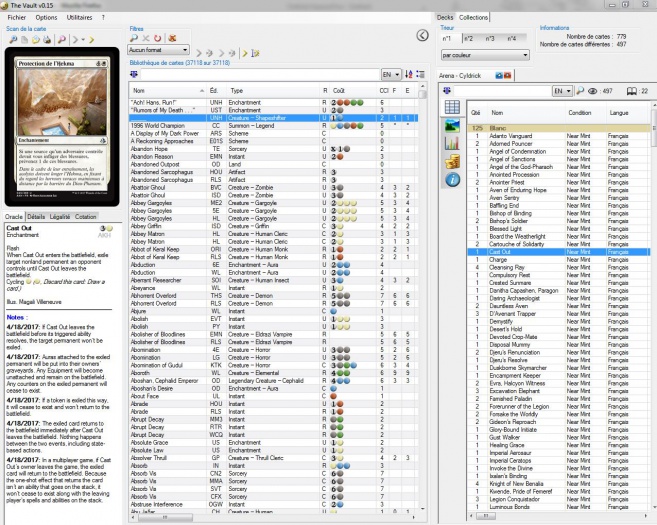Open the par couleur sort dropdown
Viewport: 657px width, 525px height.
[485, 55]
